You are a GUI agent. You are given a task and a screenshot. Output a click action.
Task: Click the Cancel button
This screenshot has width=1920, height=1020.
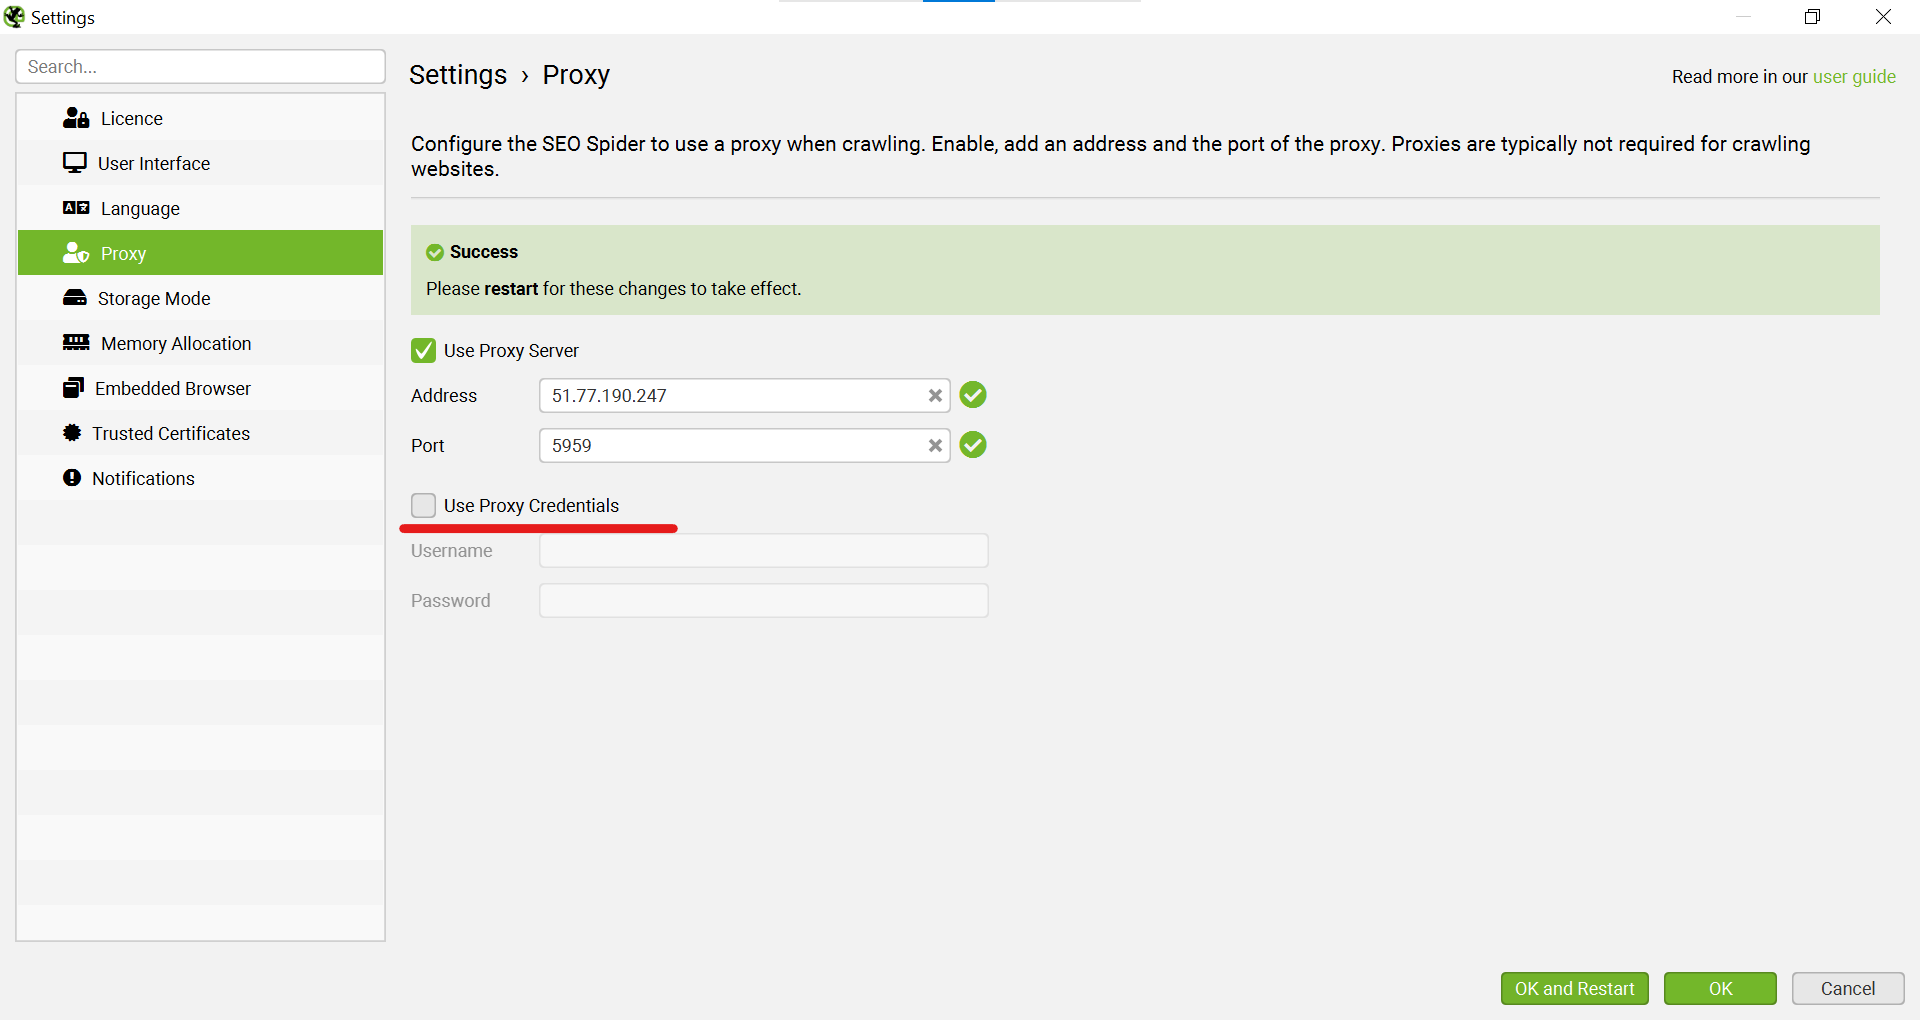[x=1847, y=988]
